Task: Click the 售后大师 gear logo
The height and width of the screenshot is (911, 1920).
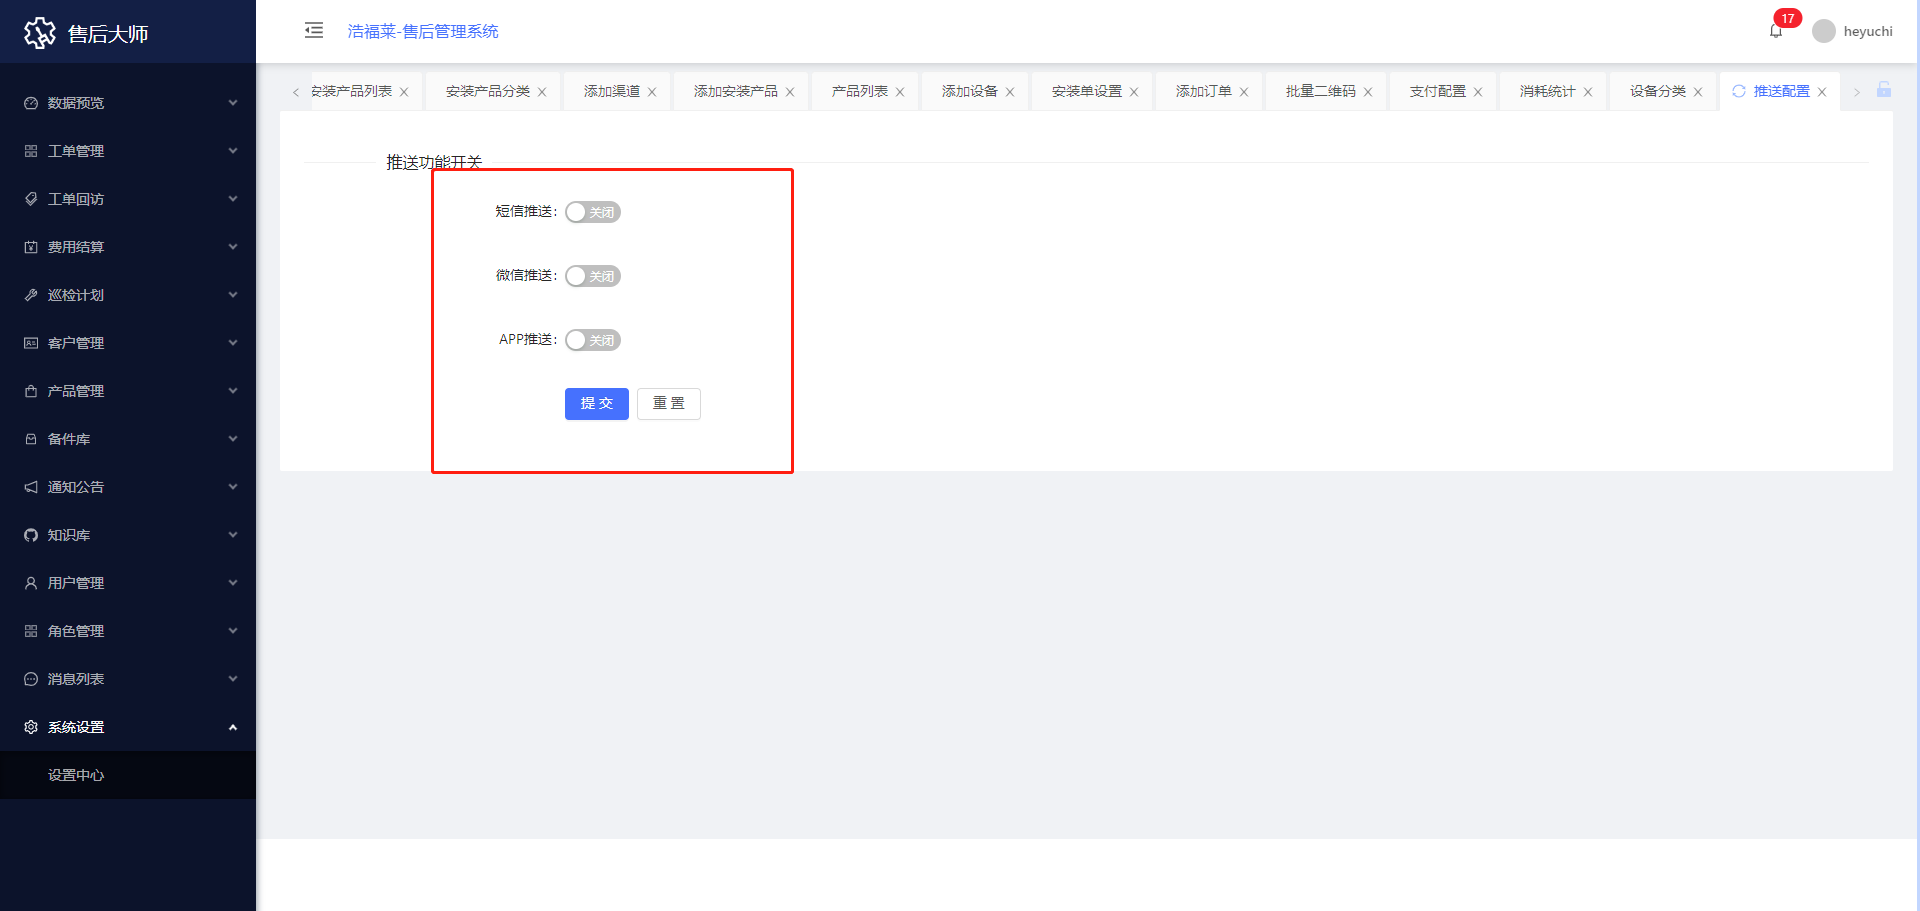Action: point(40,33)
